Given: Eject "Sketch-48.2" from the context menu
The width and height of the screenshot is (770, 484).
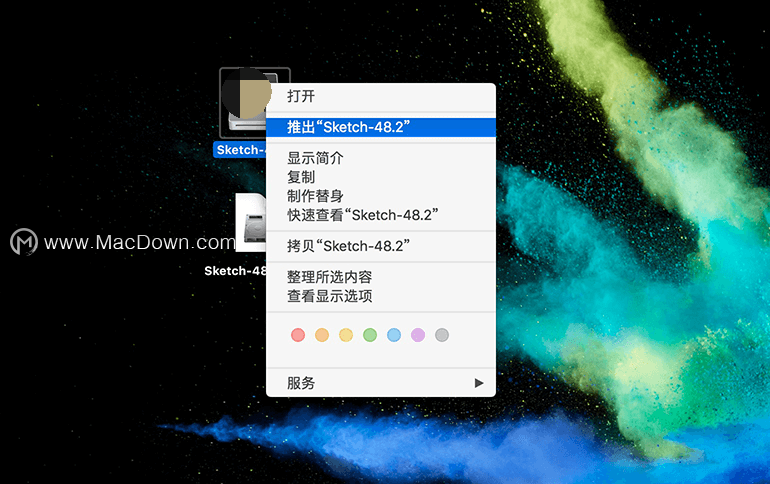Looking at the screenshot, I should pos(381,127).
